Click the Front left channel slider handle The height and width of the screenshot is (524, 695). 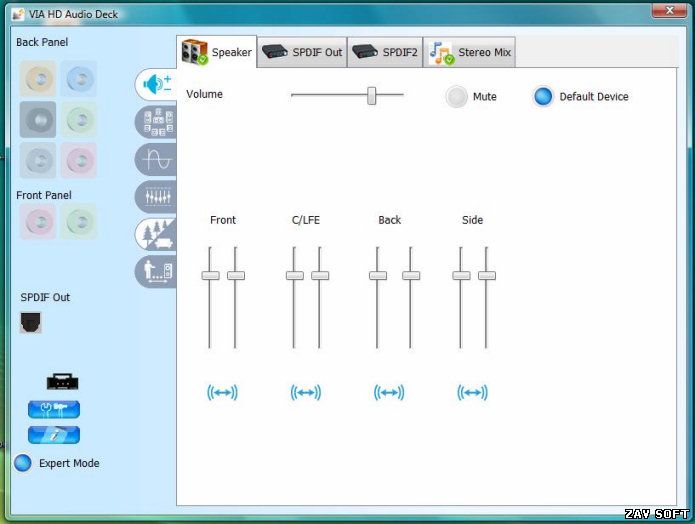coord(211,275)
